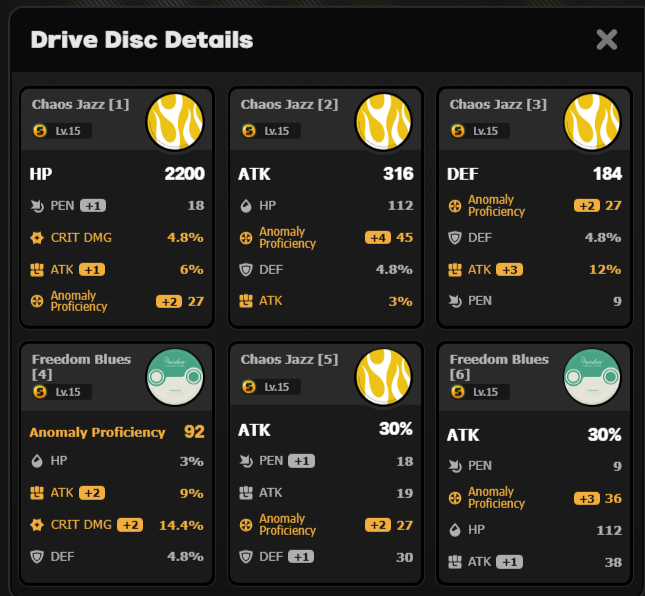Click Anomaly Proficiency icon in Freedom Blues [6]
The width and height of the screenshot is (645, 596).
455,498
